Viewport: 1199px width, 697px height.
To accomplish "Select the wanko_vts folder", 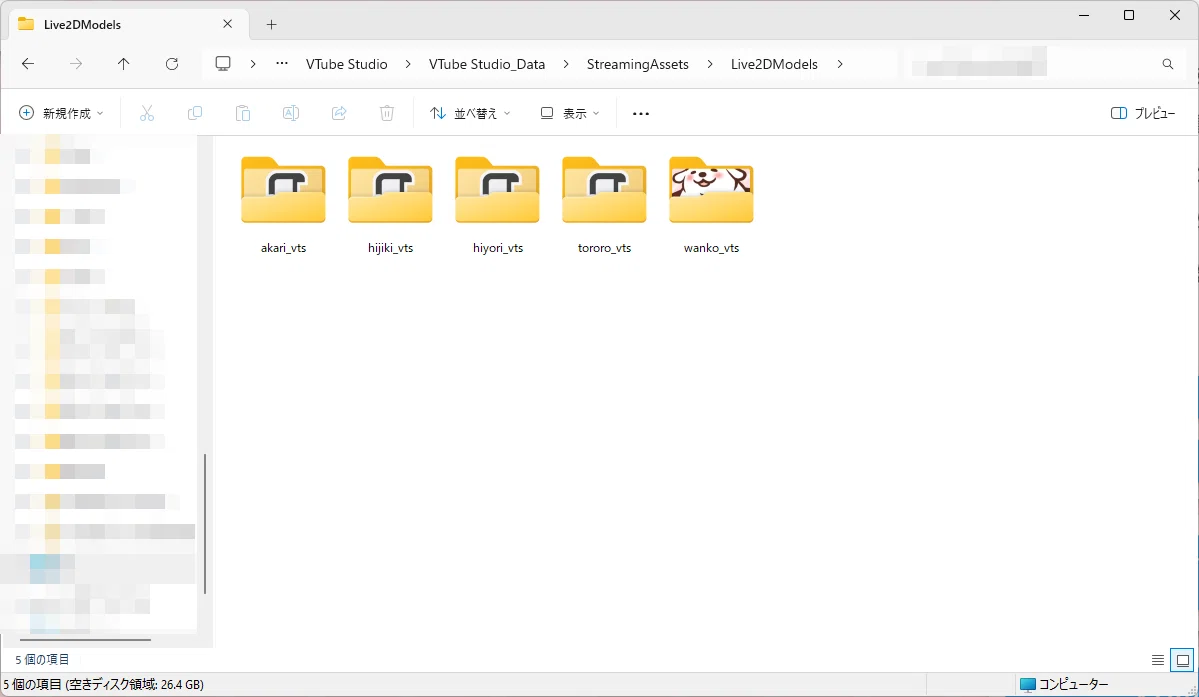I will pos(711,205).
